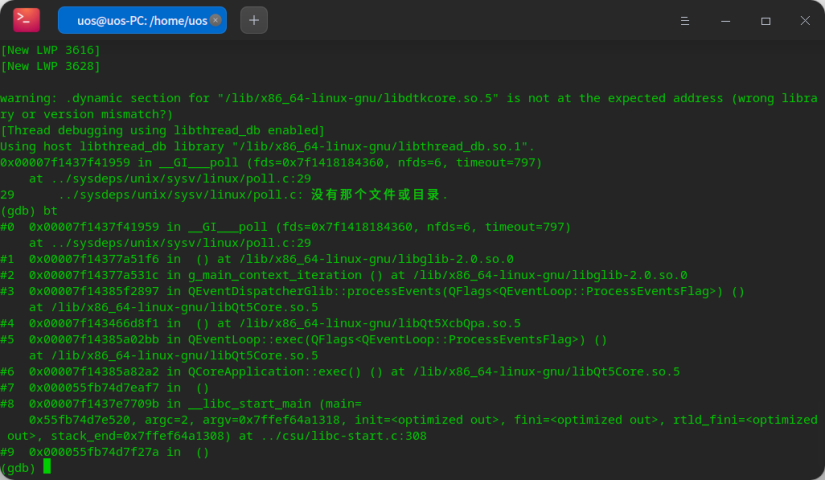Select the uos@uos-PC: /home/uos tab

(x=140, y=20)
